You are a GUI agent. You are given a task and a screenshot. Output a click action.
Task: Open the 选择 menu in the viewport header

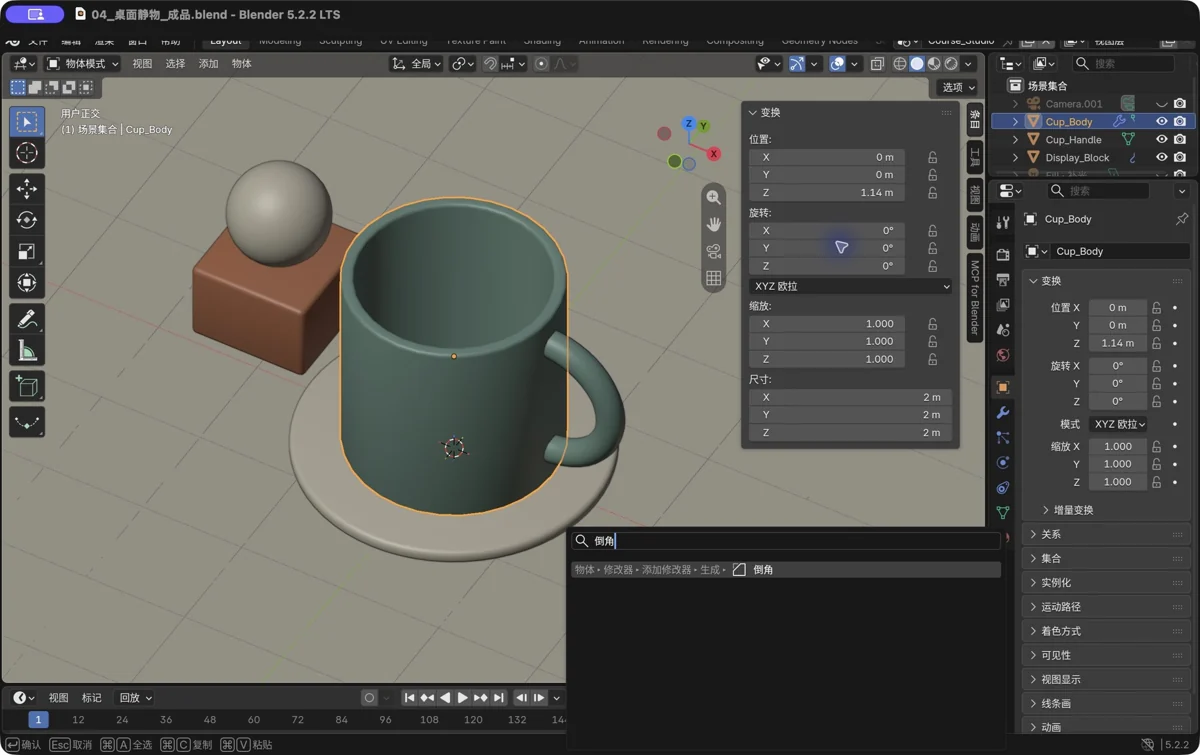point(175,64)
